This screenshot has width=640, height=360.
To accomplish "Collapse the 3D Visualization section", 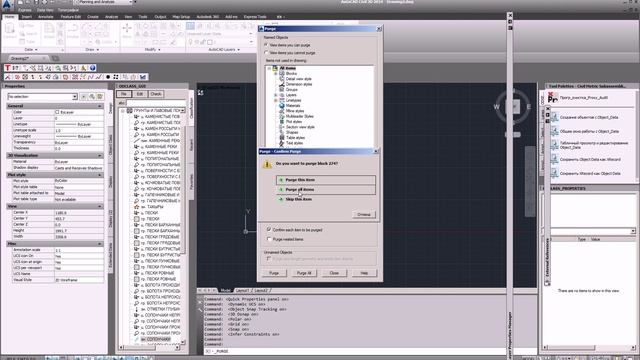I will tap(100, 156).
